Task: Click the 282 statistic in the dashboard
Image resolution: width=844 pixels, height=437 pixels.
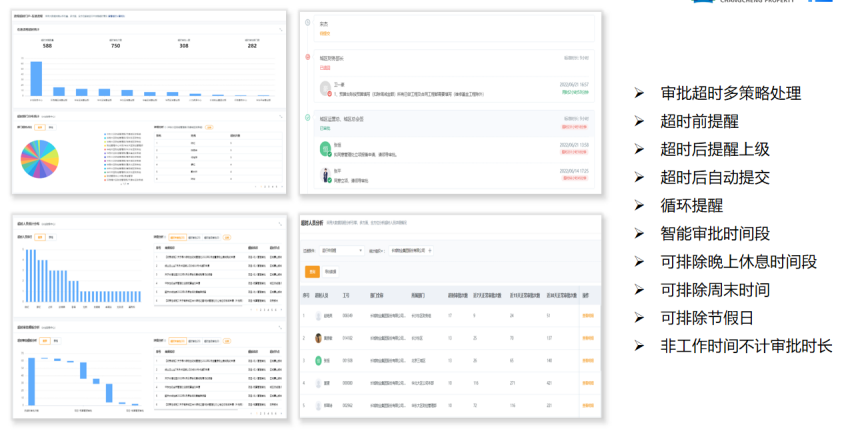Action: coord(252,46)
